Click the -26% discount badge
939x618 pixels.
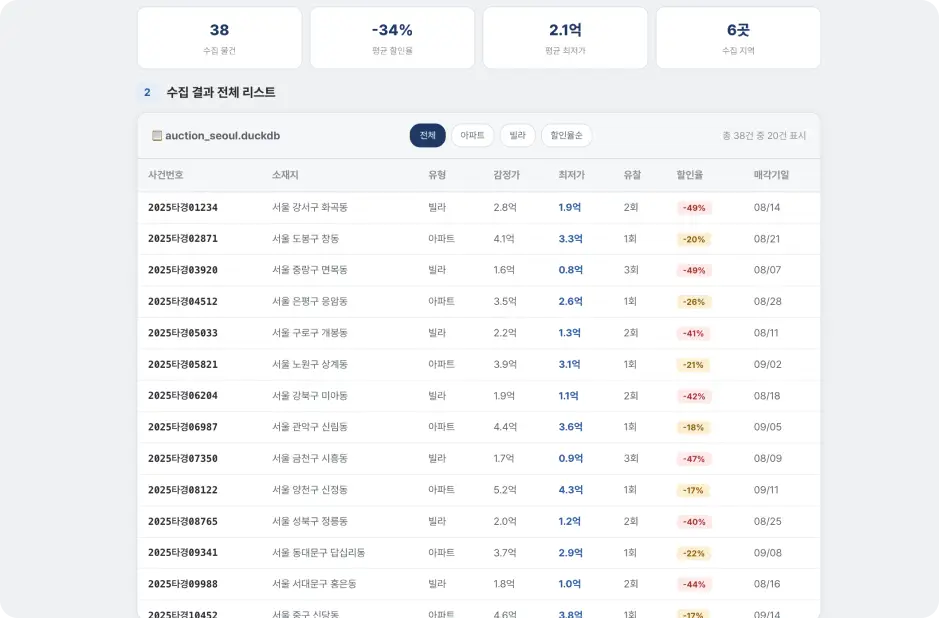pyautogui.click(x=694, y=302)
